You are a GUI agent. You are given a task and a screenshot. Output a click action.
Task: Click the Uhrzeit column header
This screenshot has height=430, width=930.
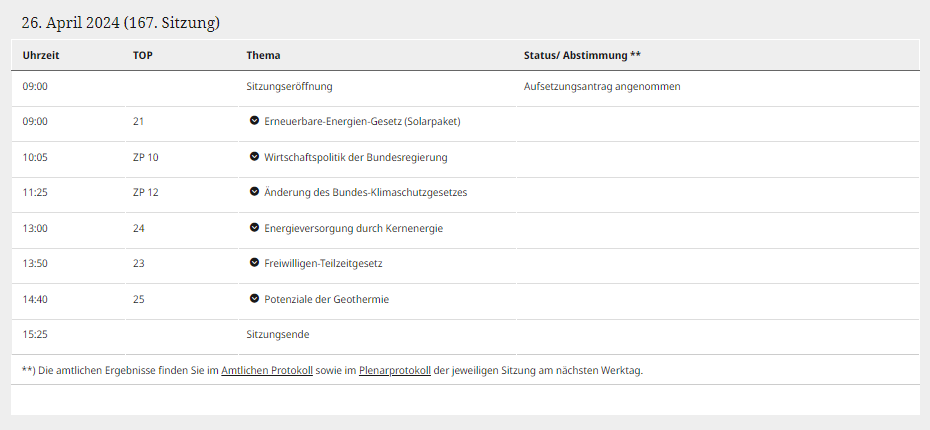coord(41,55)
